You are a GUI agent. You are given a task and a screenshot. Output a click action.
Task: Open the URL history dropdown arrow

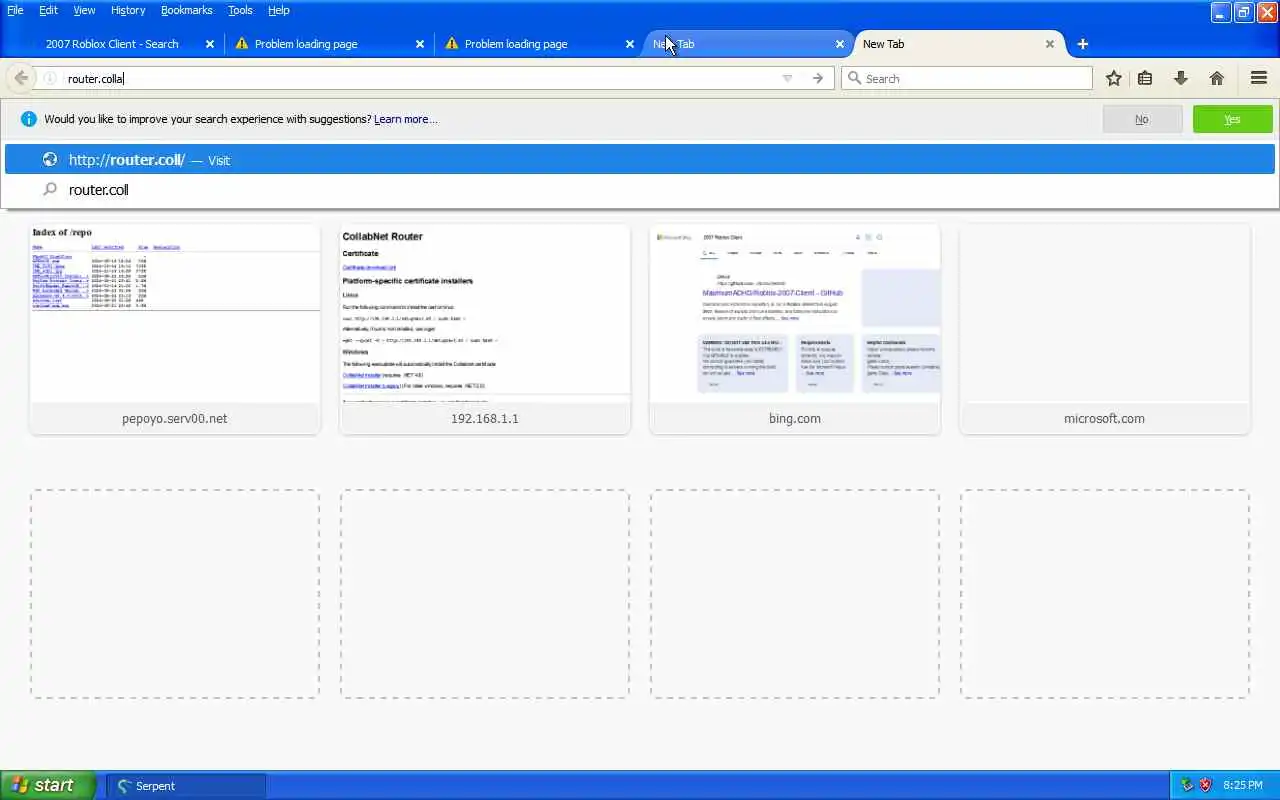tap(787, 78)
